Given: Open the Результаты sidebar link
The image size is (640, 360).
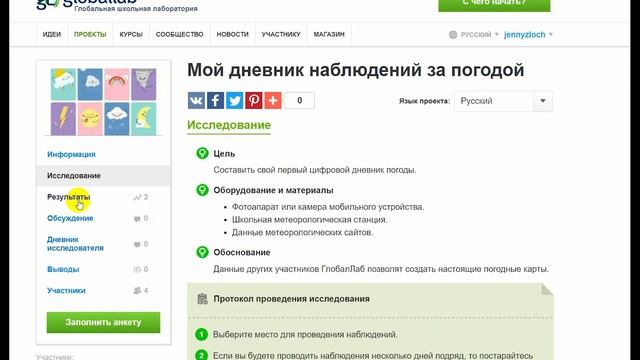Looking at the screenshot, I should click(69, 197).
